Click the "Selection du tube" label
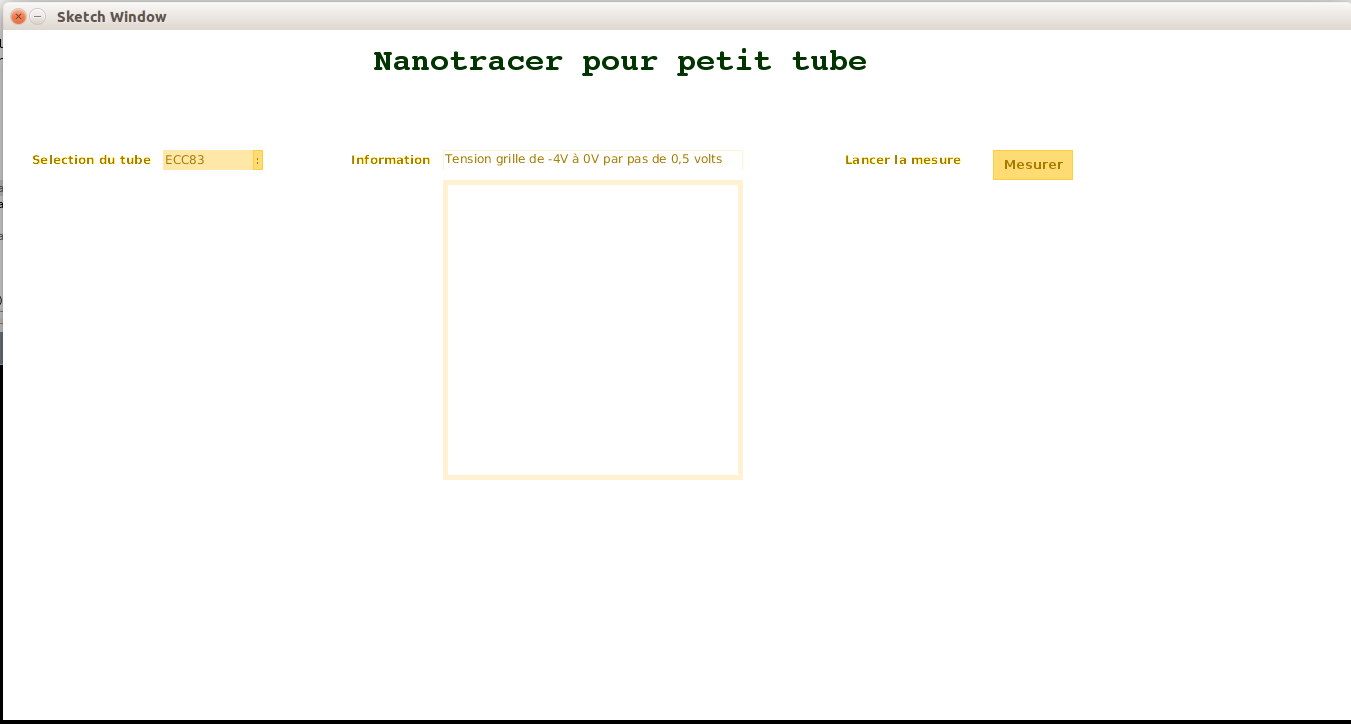 (91, 160)
